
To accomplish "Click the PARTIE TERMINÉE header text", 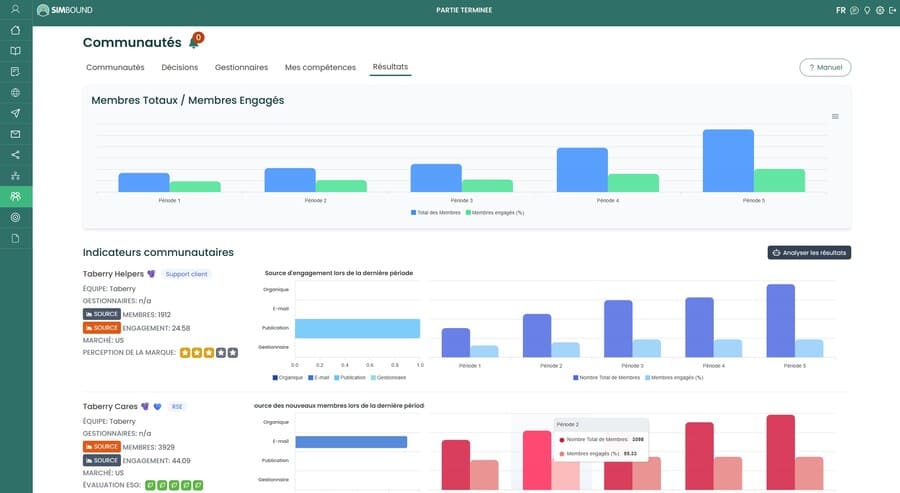I will (x=464, y=10).
